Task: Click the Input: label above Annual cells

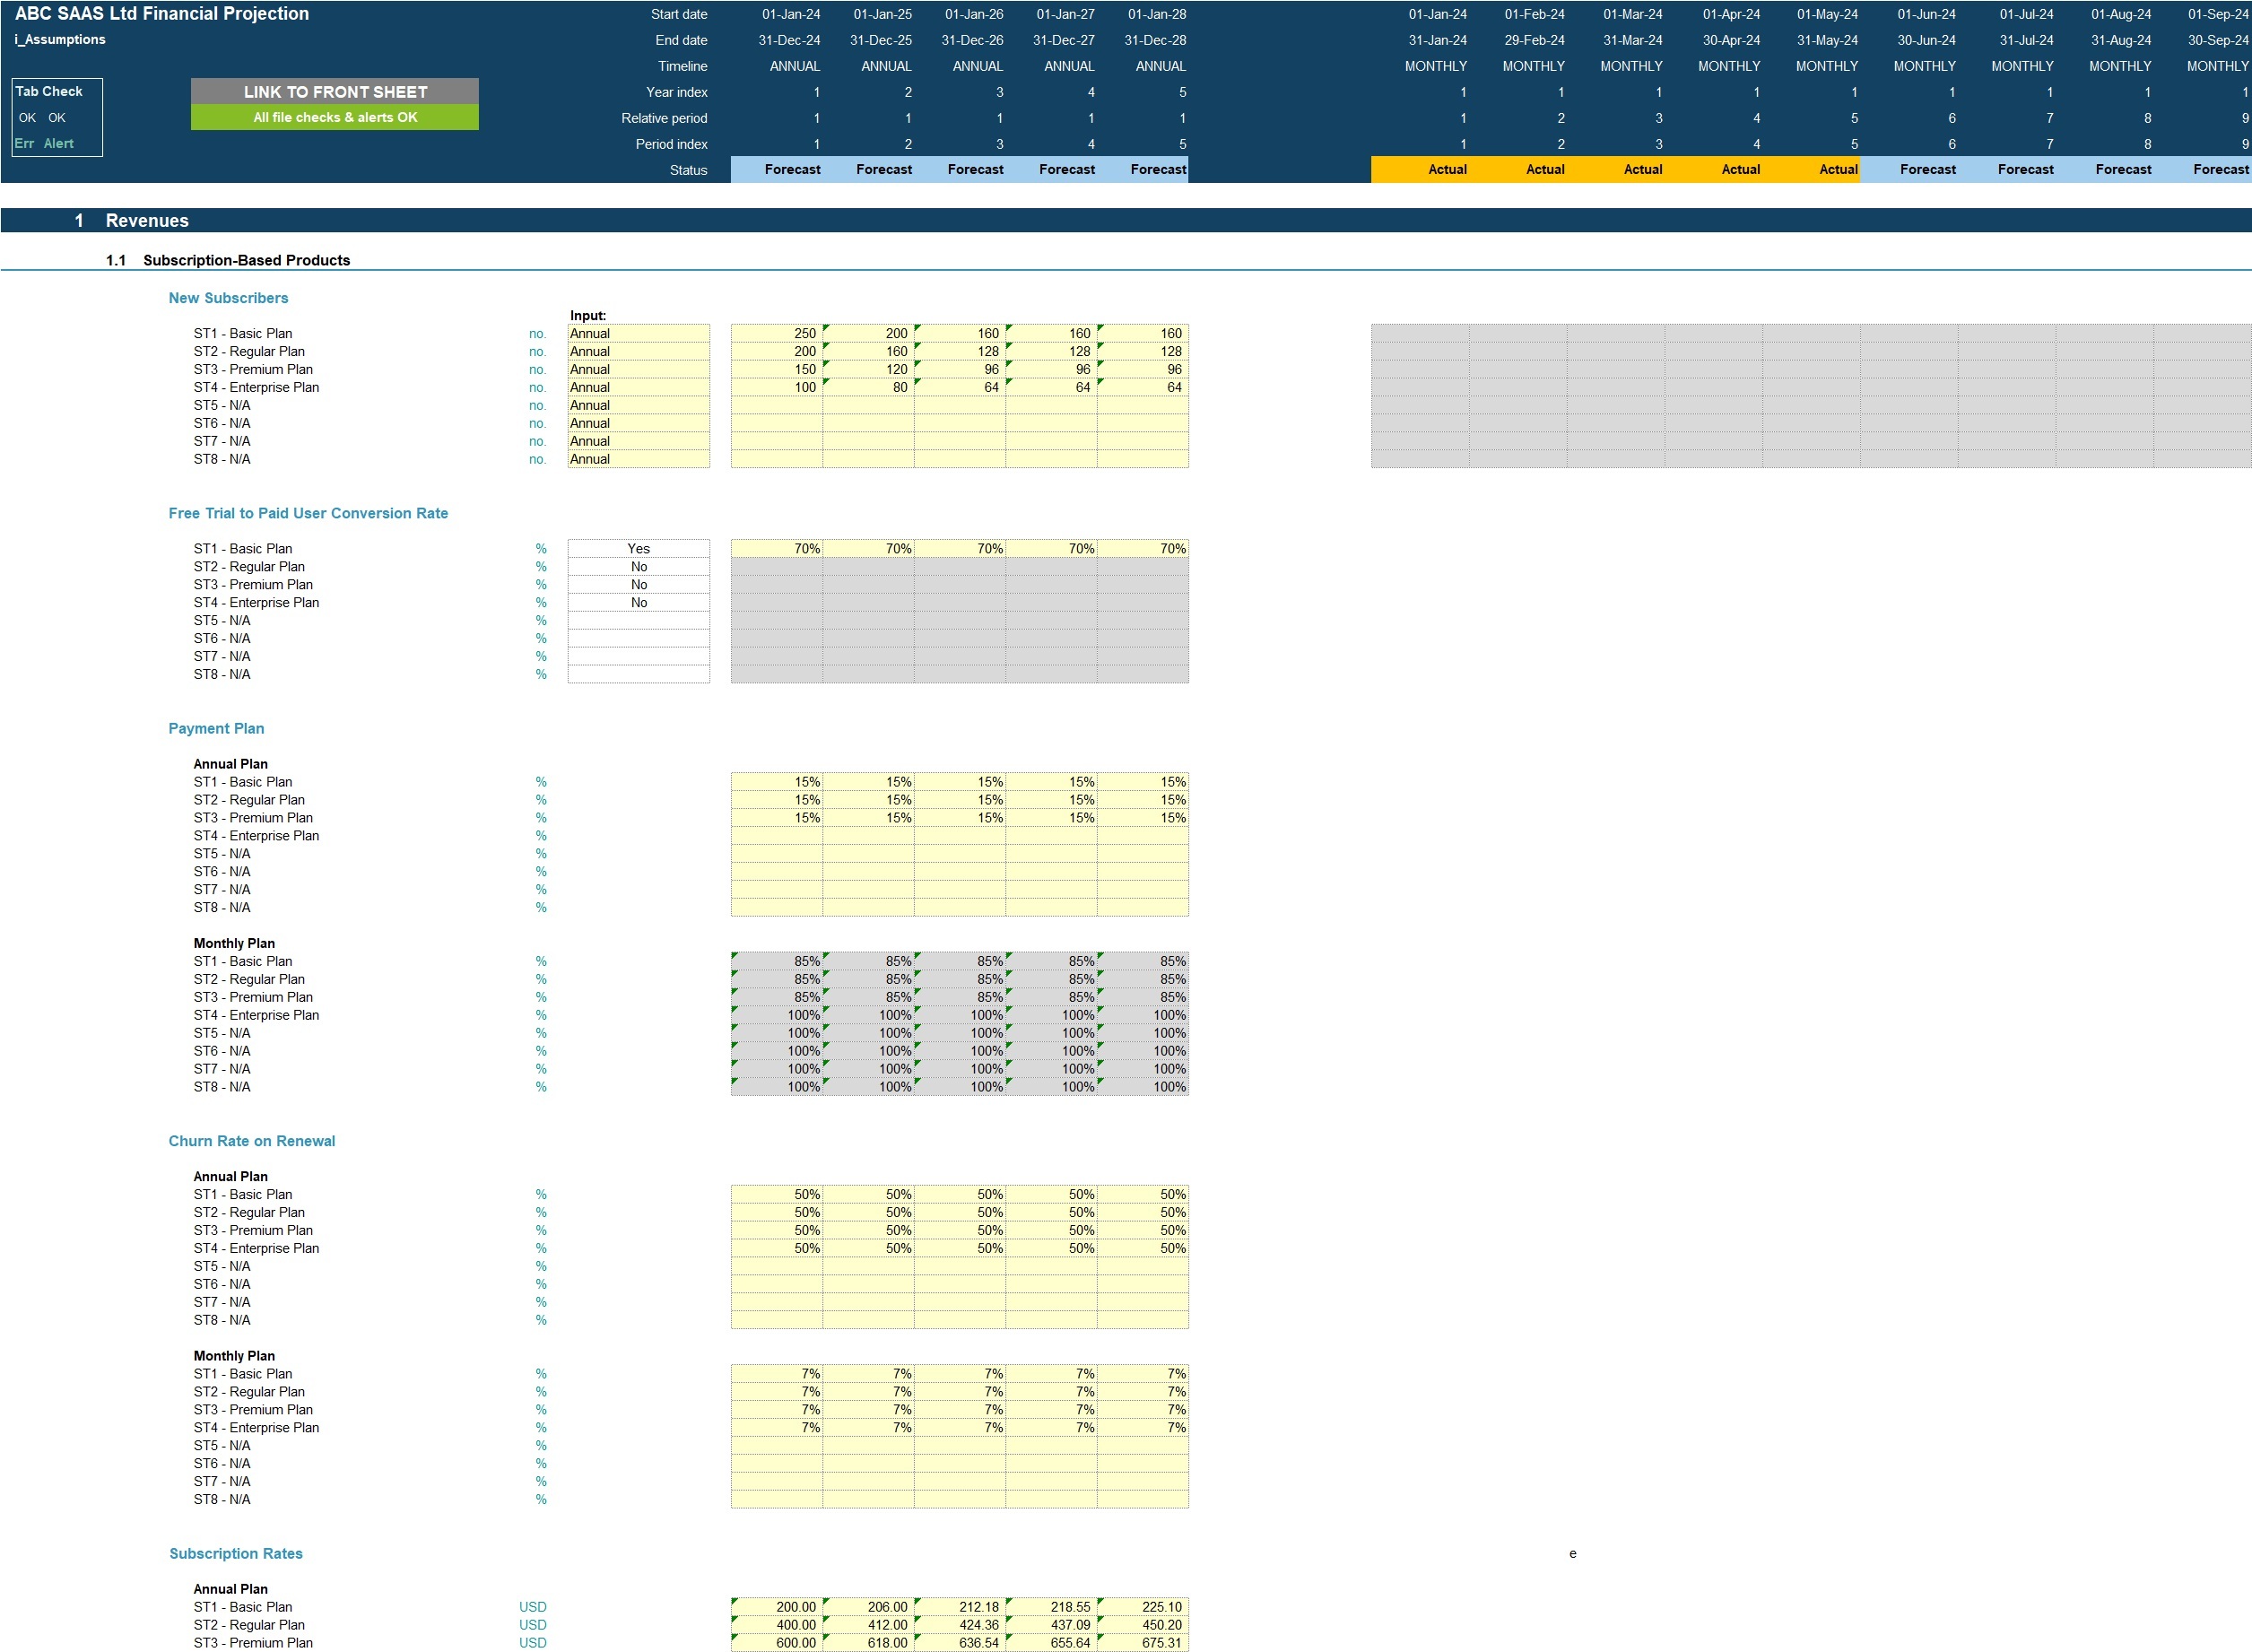Action: 588,315
